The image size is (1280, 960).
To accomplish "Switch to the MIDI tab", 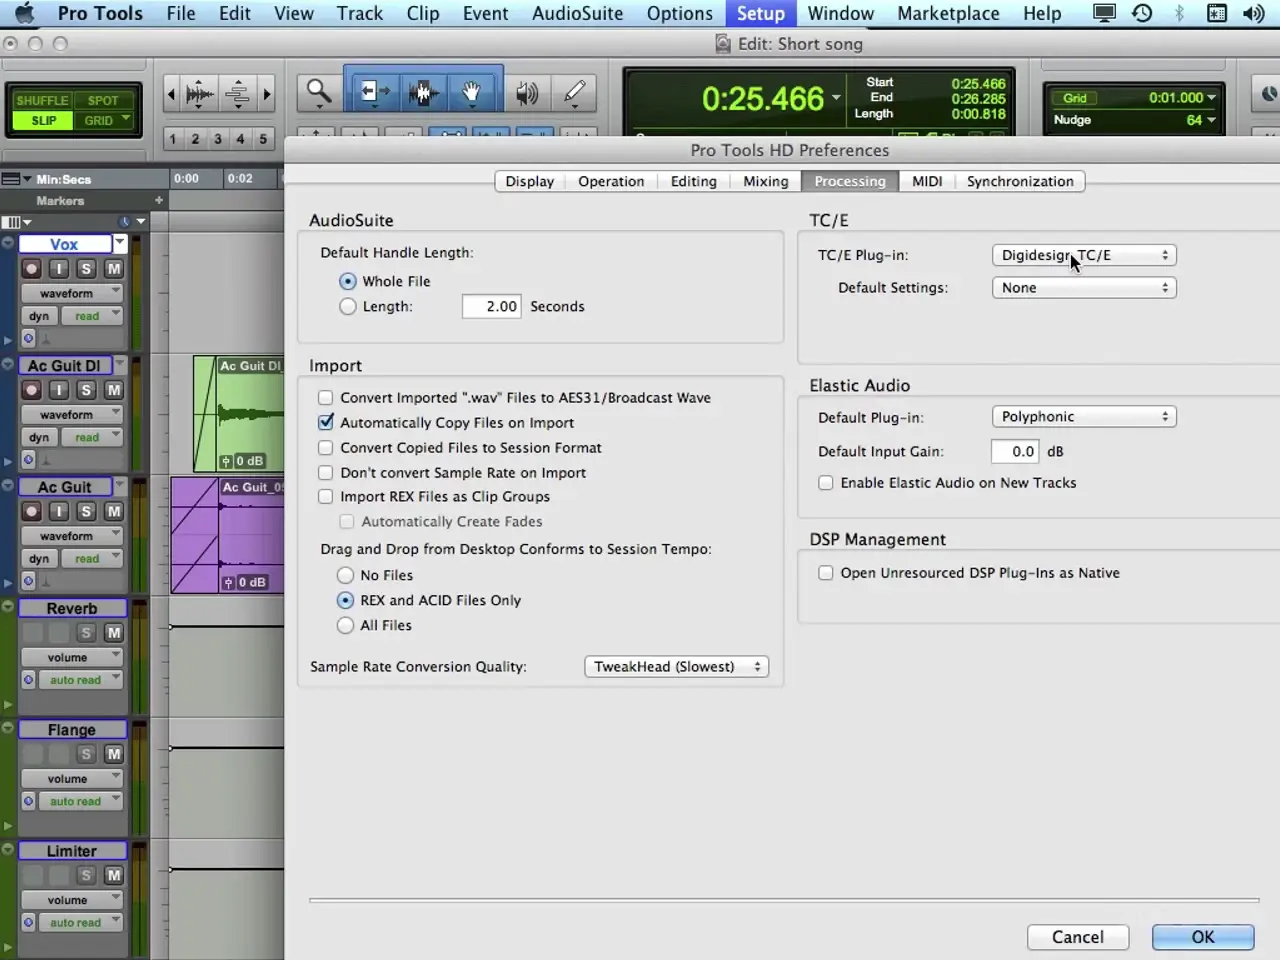I will (927, 181).
